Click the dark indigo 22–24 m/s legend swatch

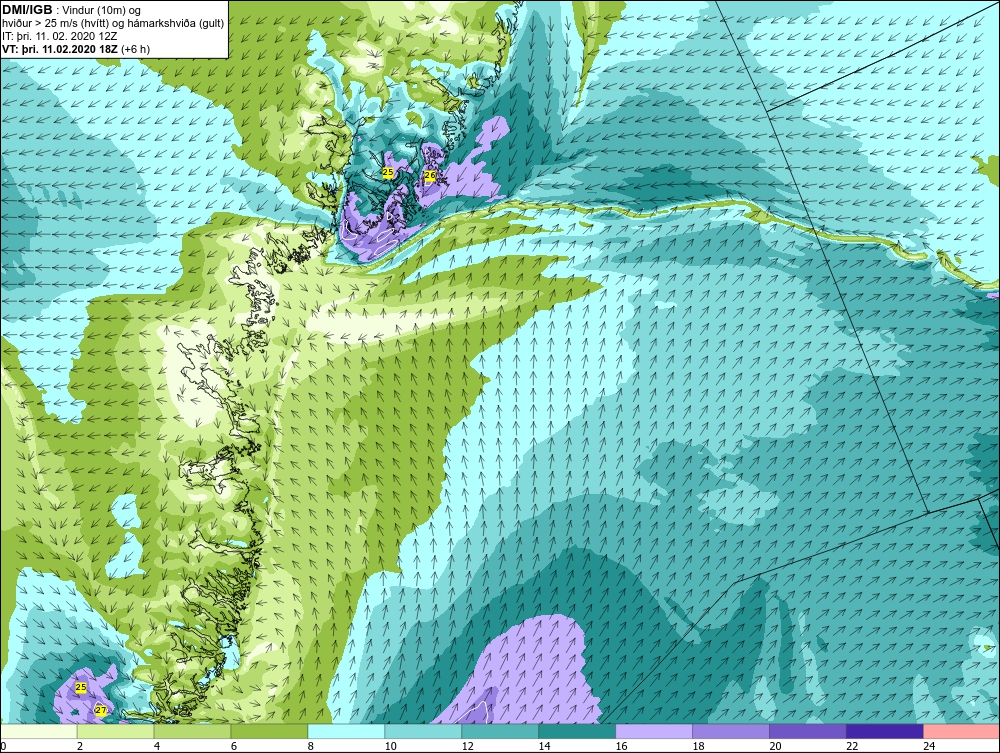(885, 731)
